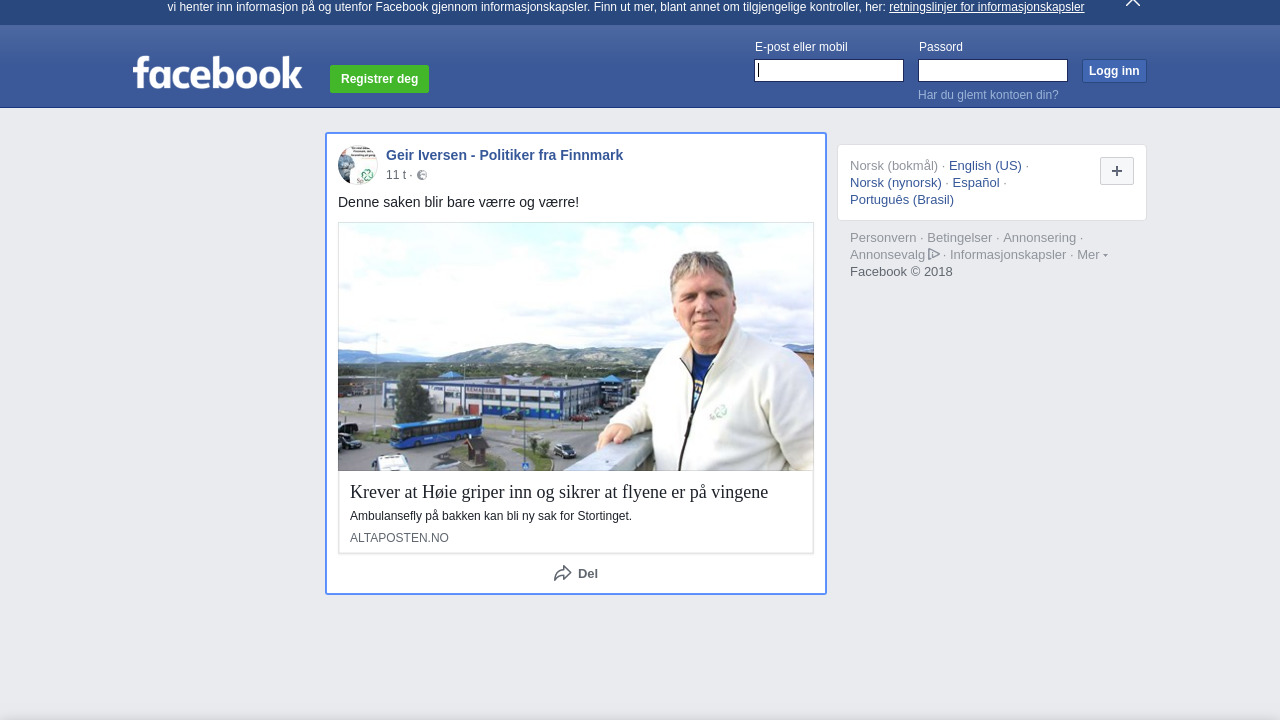This screenshot has width=1280, height=720.
Task: Open retningslinjer for informasjonskapsler link
Action: pos(986,7)
